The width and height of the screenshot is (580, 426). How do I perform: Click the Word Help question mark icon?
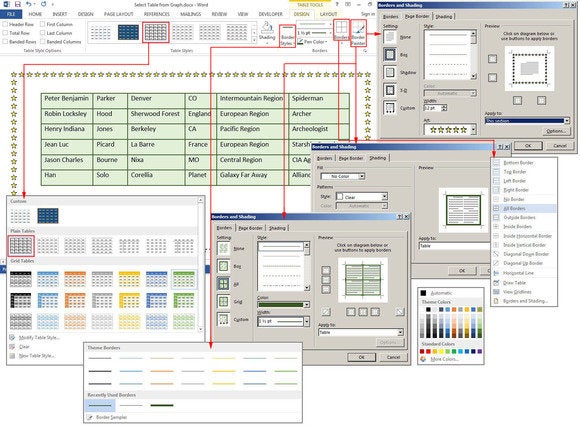point(337,4)
